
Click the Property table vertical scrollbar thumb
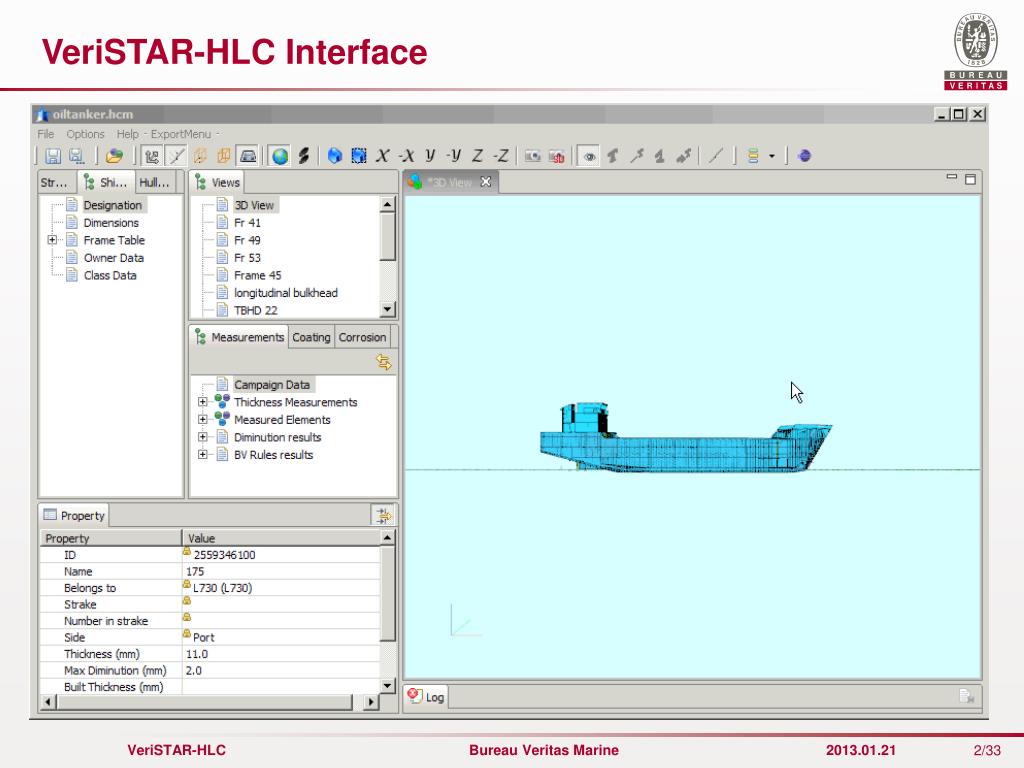(387, 594)
